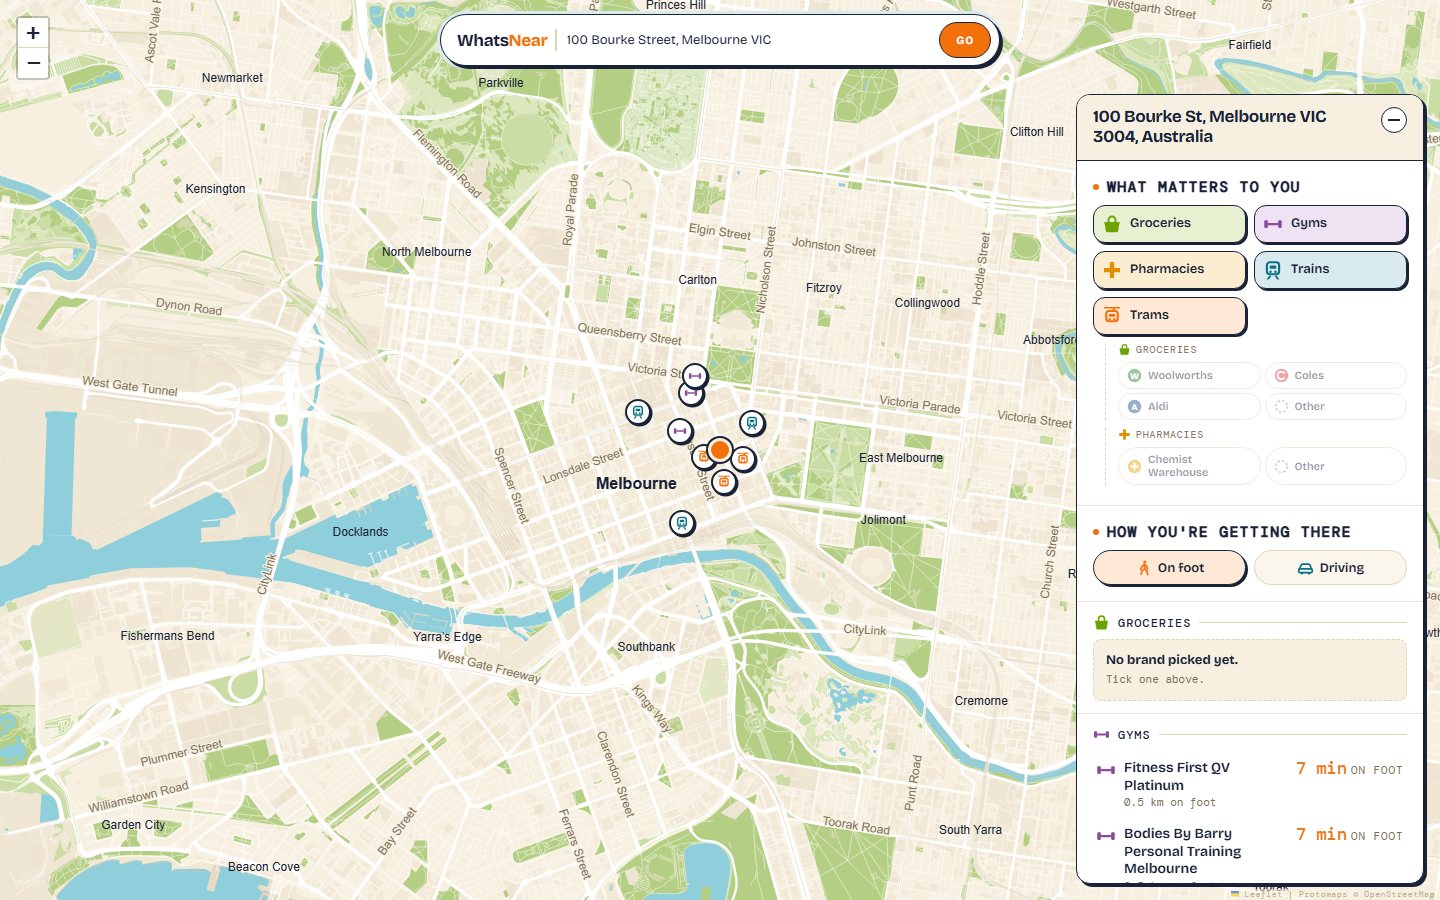Viewport: 1440px width, 900px height.
Task: Click the address search field
Action: (x=747, y=40)
